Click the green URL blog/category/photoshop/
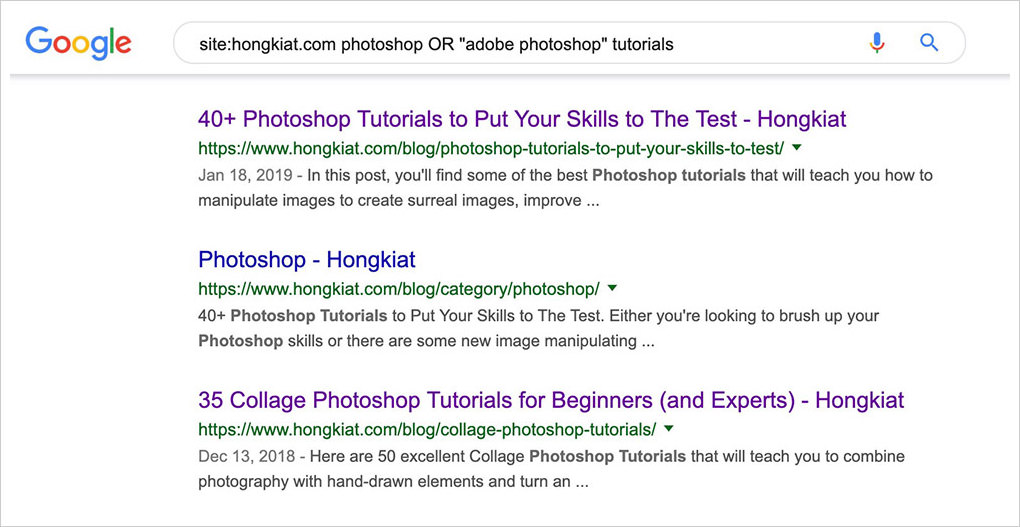This screenshot has width=1020, height=527. pyautogui.click(x=399, y=289)
